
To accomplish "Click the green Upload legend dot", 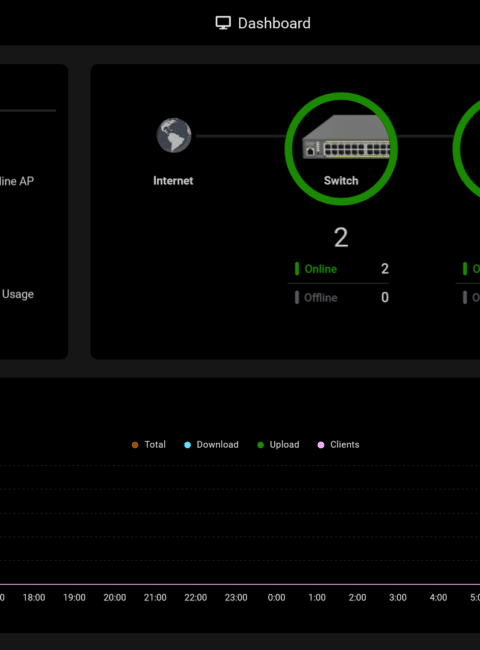I will point(260,445).
